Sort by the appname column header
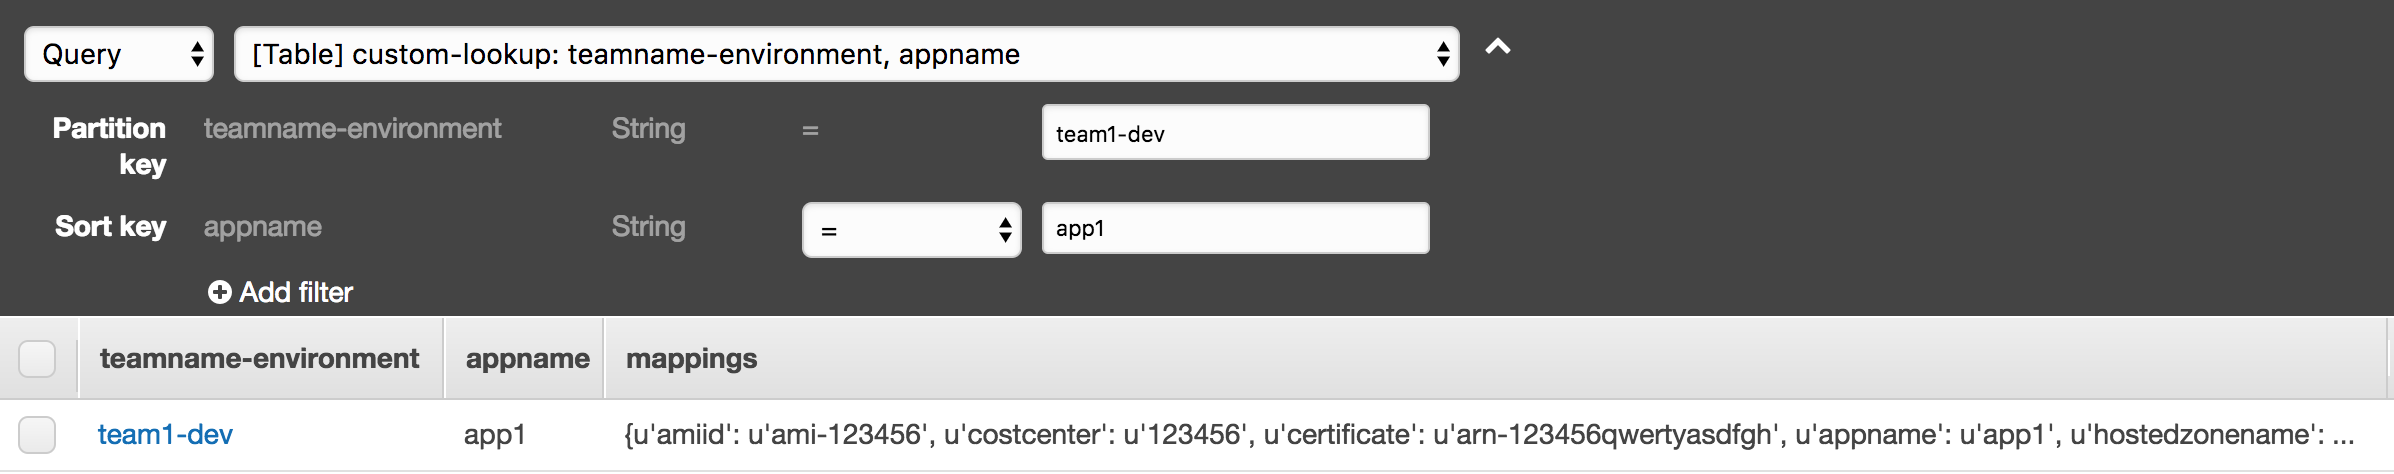The height and width of the screenshot is (474, 2394). (x=527, y=359)
